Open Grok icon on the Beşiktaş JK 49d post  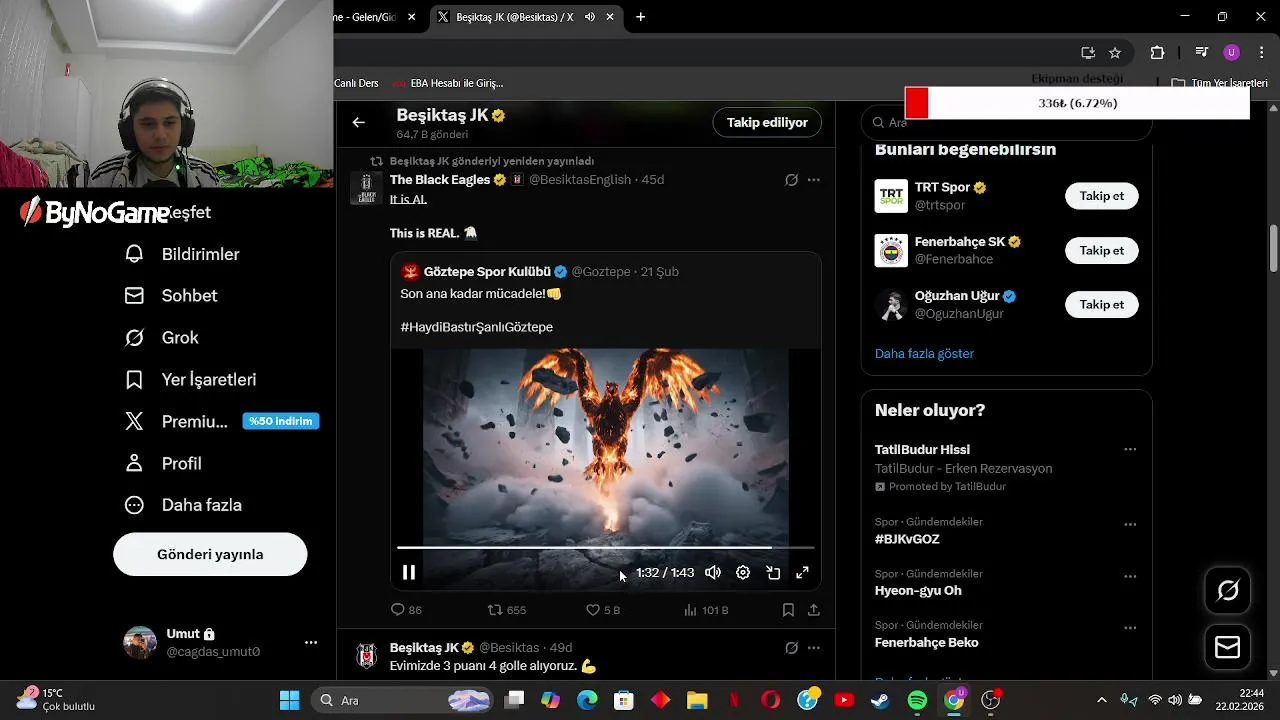[791, 648]
